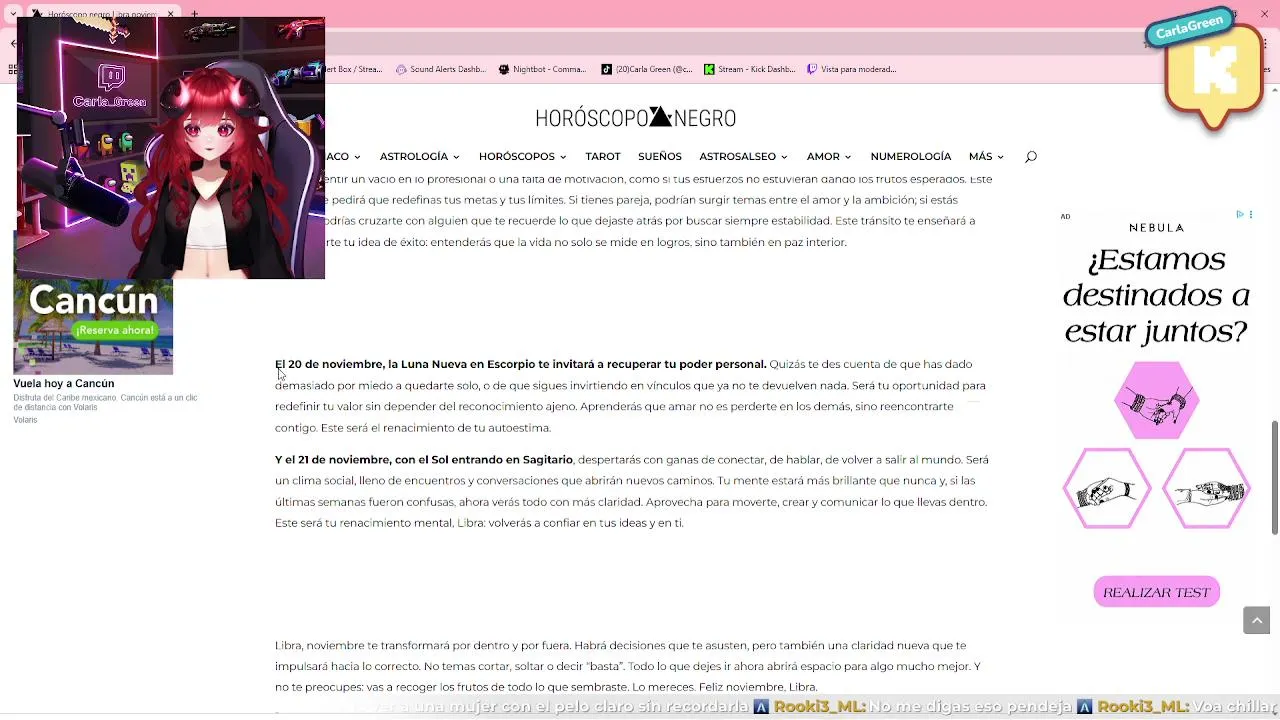Image resolution: width=1280 pixels, height=720 pixels.
Task: Expand the HORÓSCOPOS menu
Action: [x=522, y=156]
